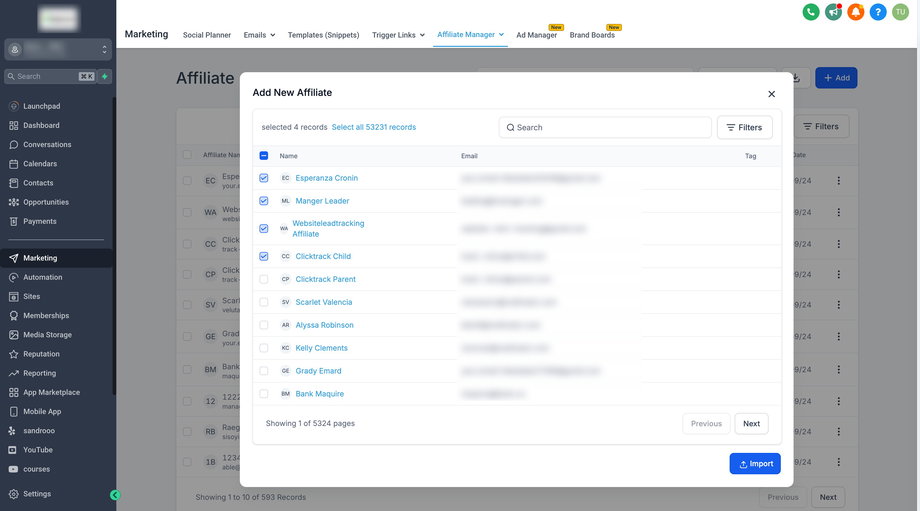The image size is (920, 511).
Task: Click the Payments sidebar icon
Action: tap(13, 221)
